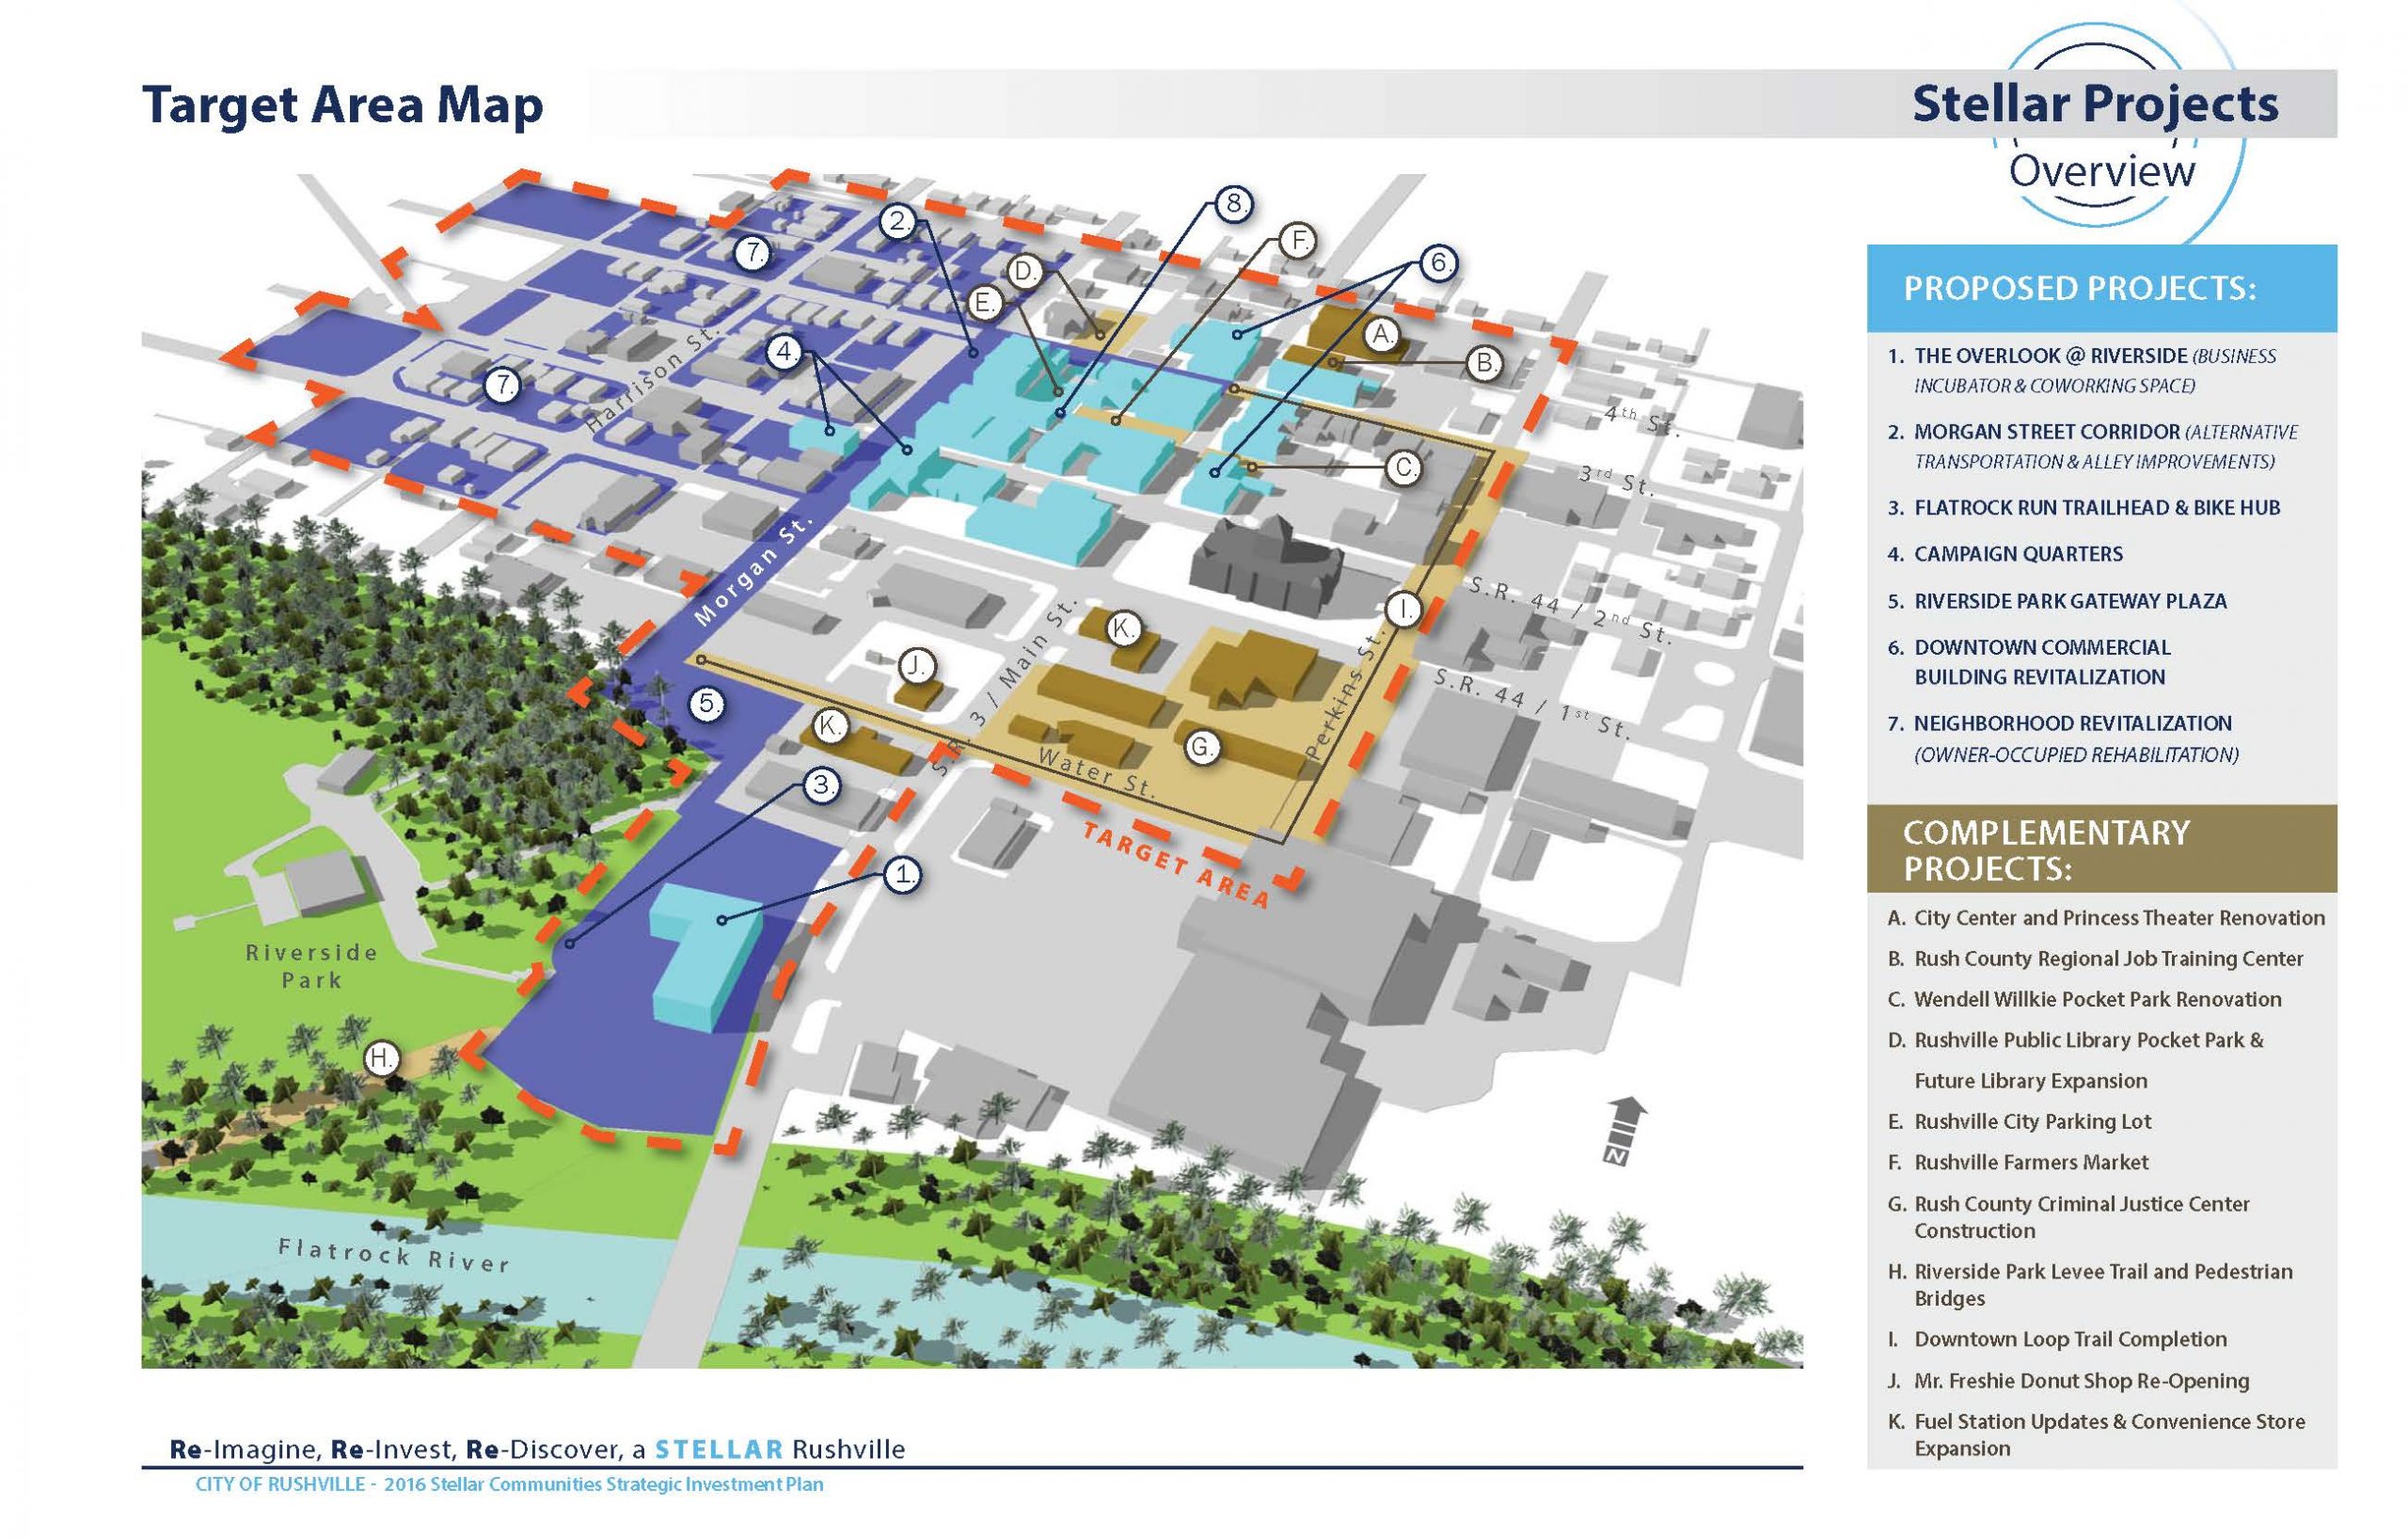This screenshot has width=2408, height=1539.
Task: Select marker F for Rushville Farmers Market
Action: [x=1299, y=240]
